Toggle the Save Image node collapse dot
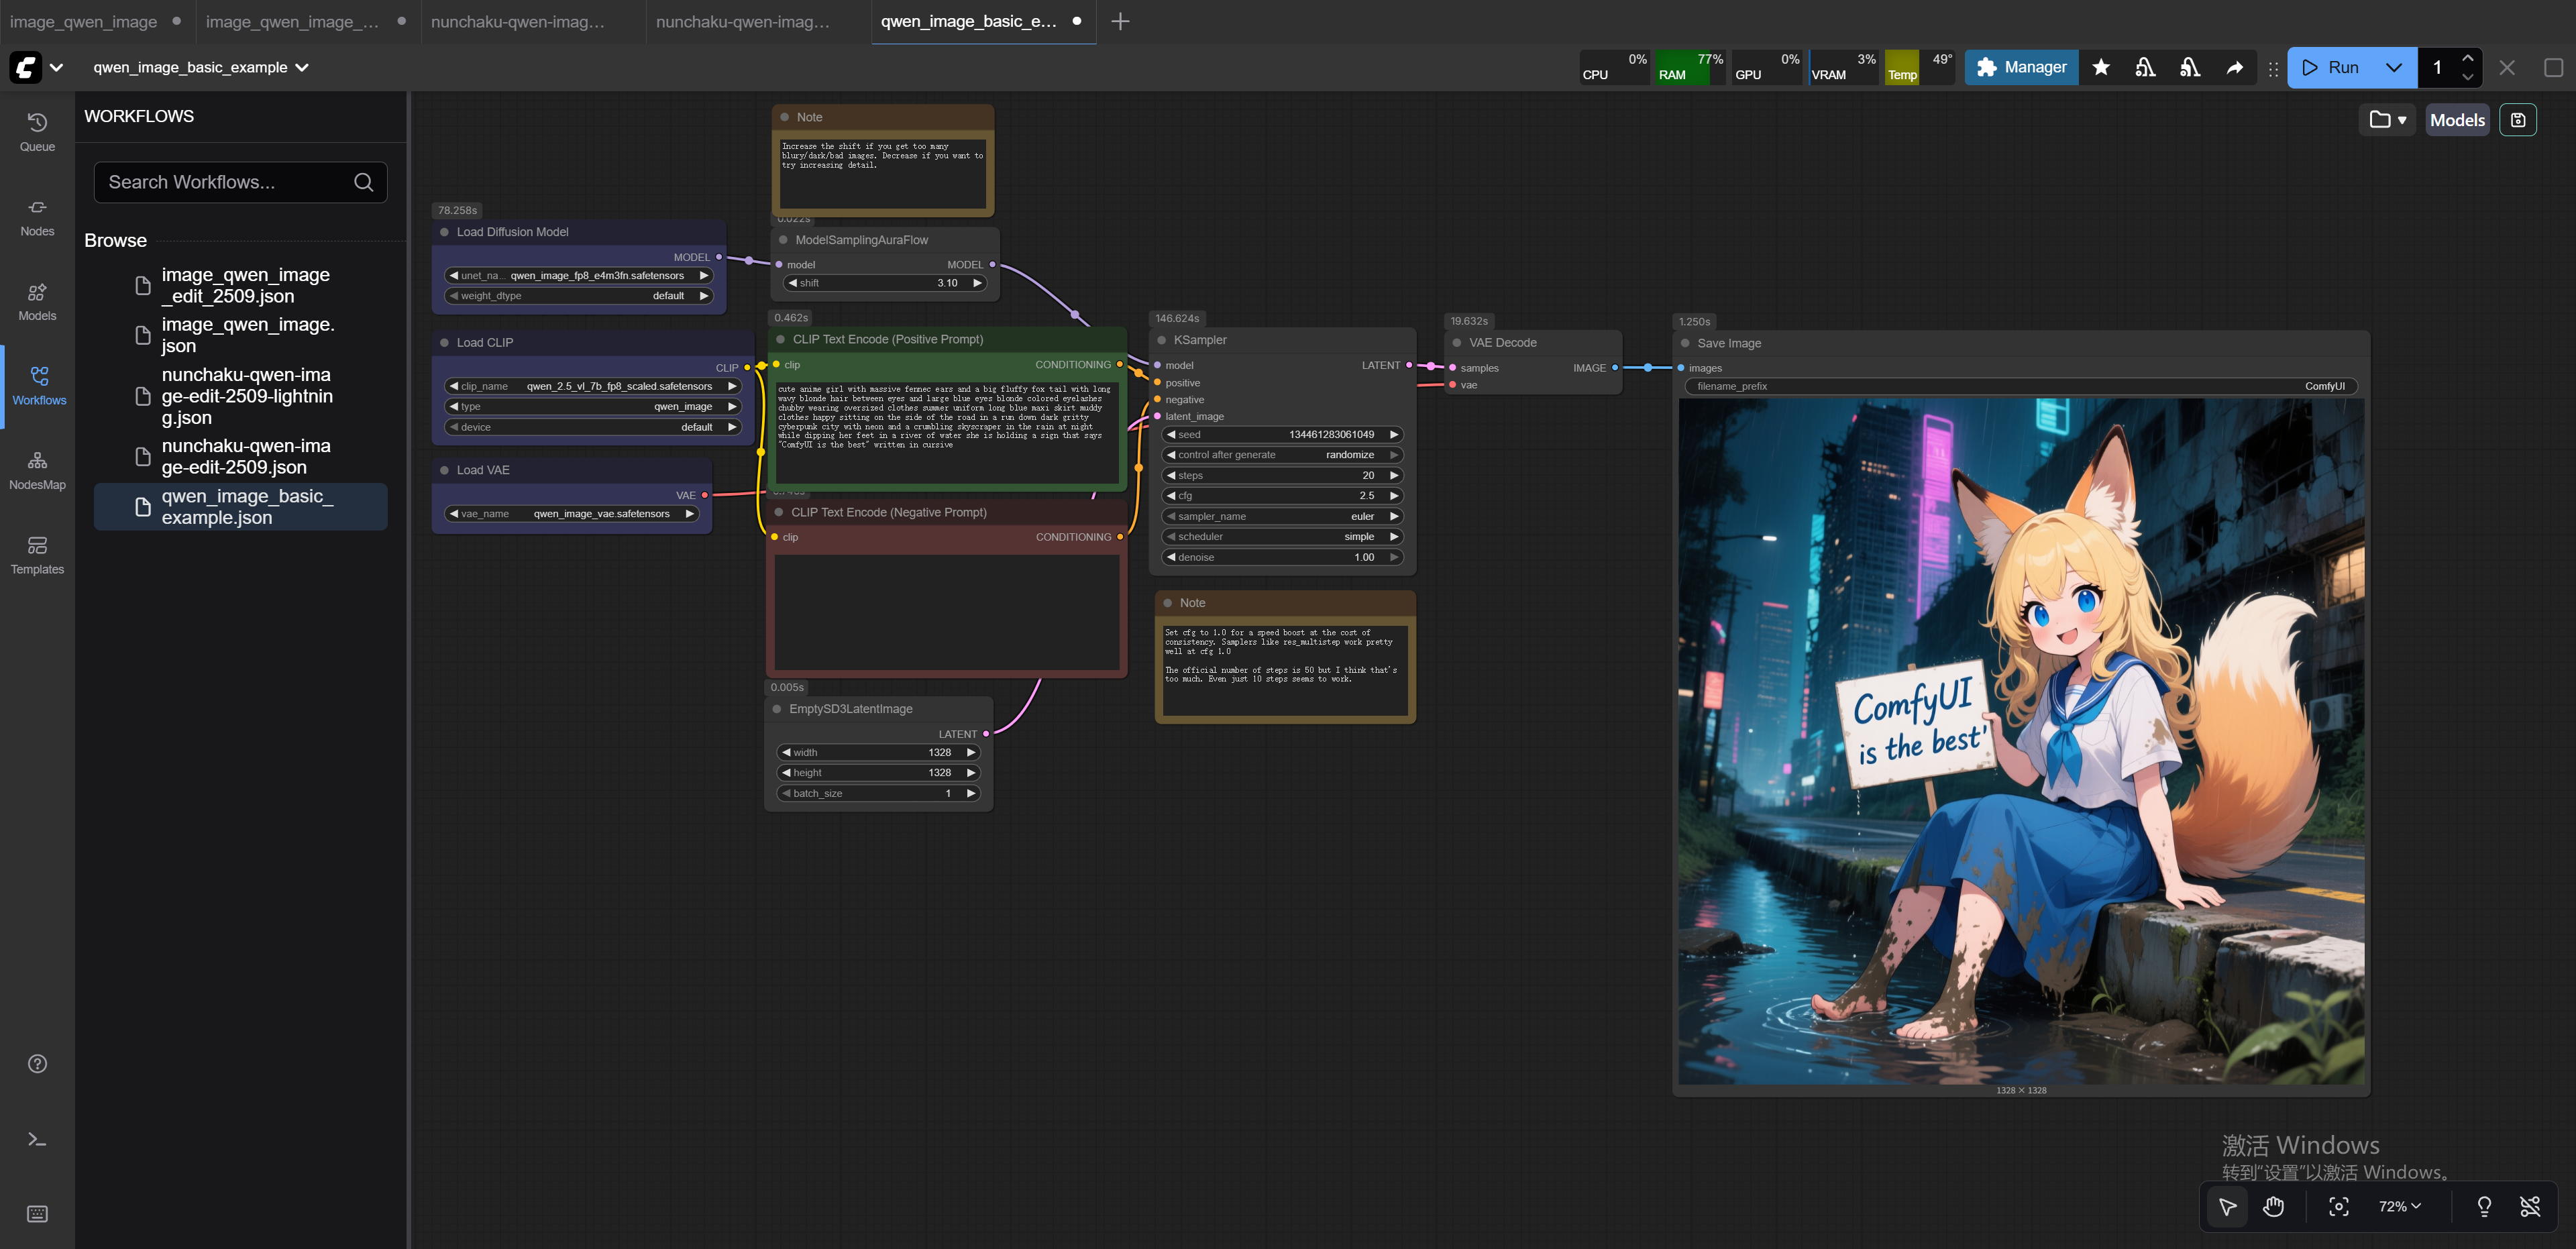This screenshot has width=2576, height=1249. pyautogui.click(x=1685, y=343)
